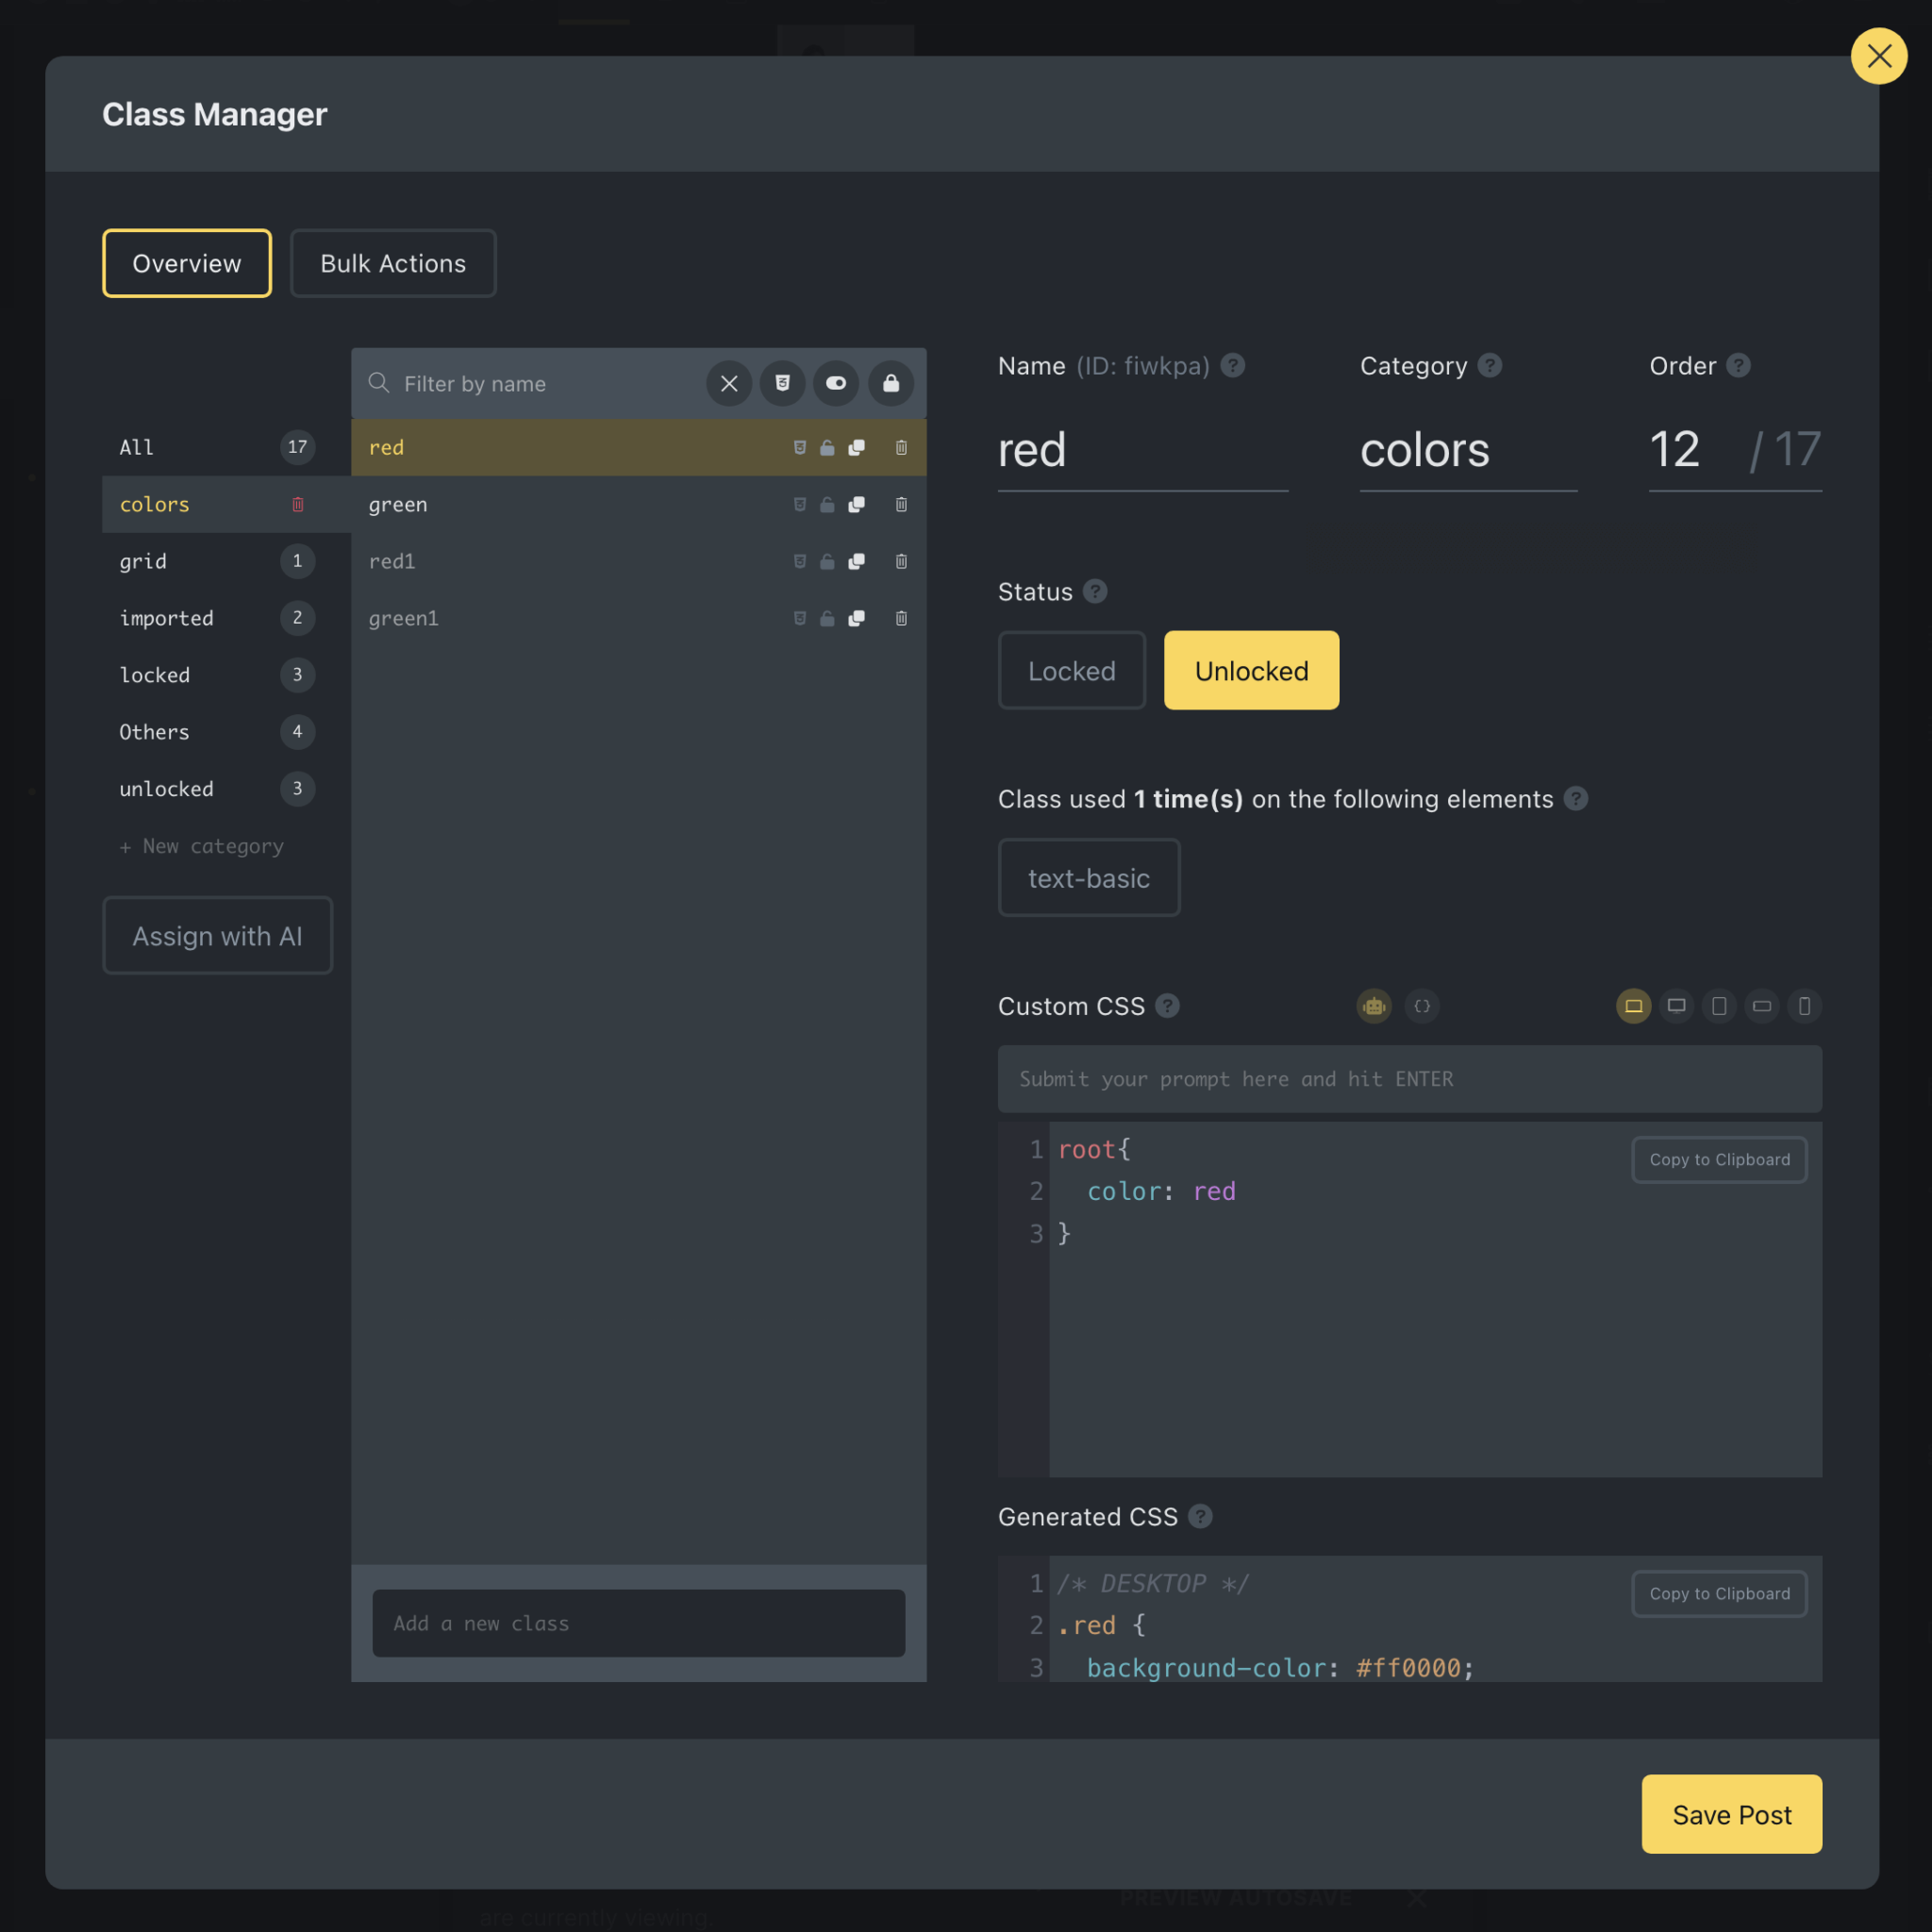Image resolution: width=1932 pixels, height=1932 pixels.
Task: Click the Save Post button
Action: [1732, 1814]
